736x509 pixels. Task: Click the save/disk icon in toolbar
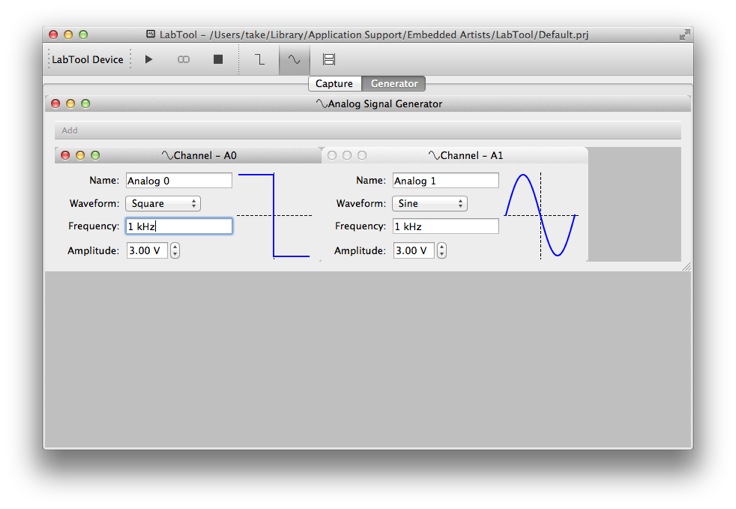(329, 60)
